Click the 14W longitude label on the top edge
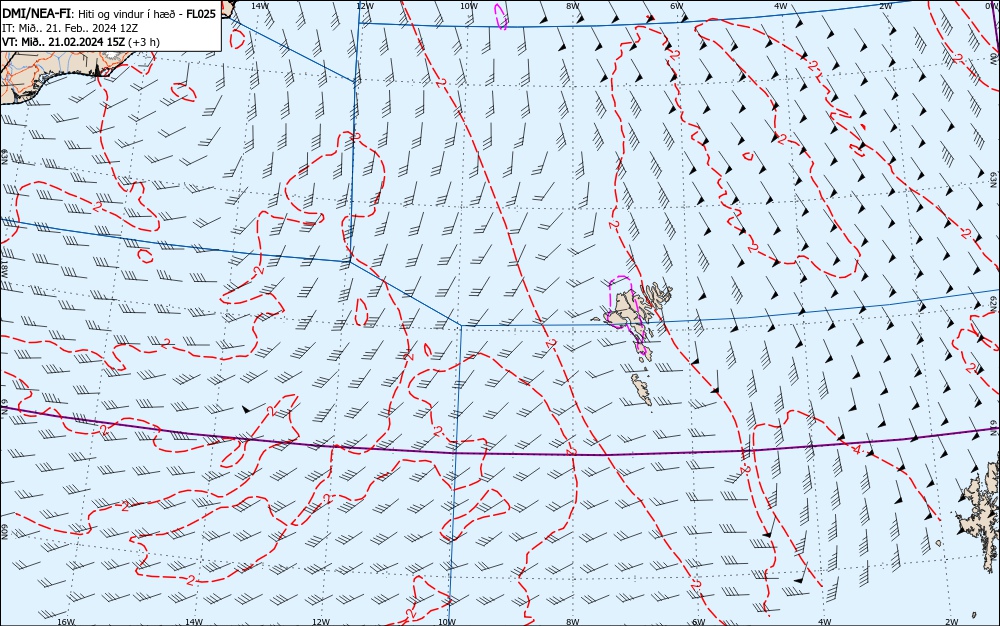Screen dimensions: 1000x626 [259, 6]
